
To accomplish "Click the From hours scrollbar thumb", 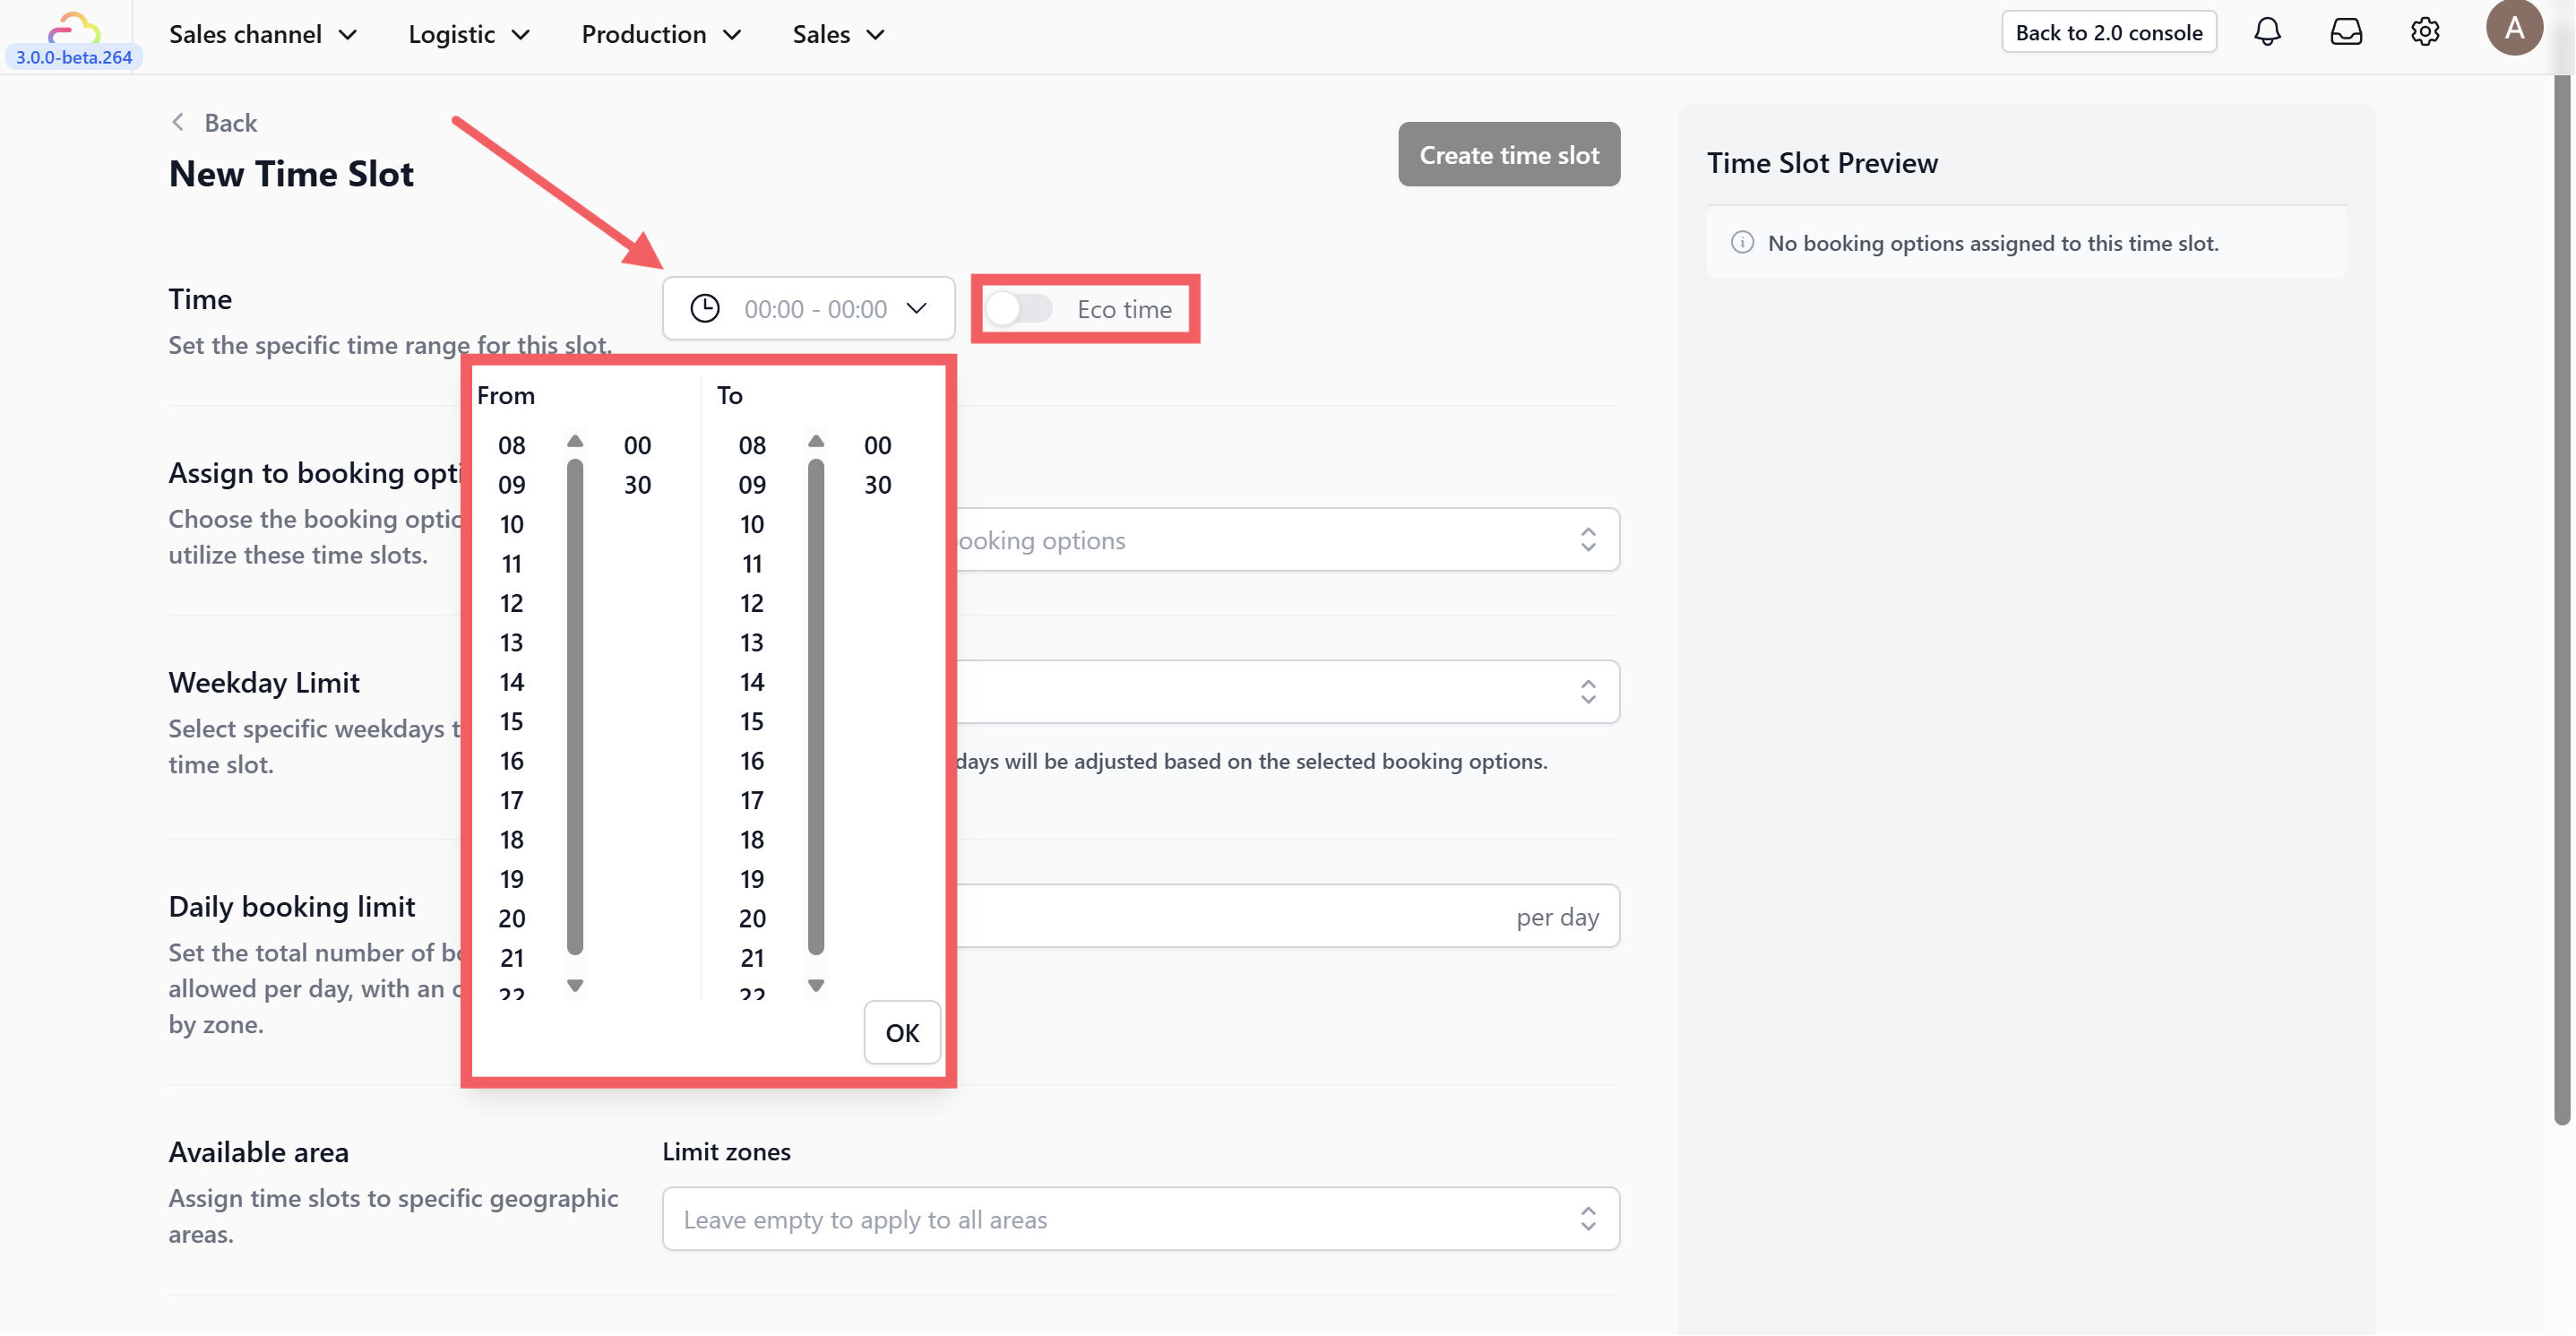I will coord(575,705).
